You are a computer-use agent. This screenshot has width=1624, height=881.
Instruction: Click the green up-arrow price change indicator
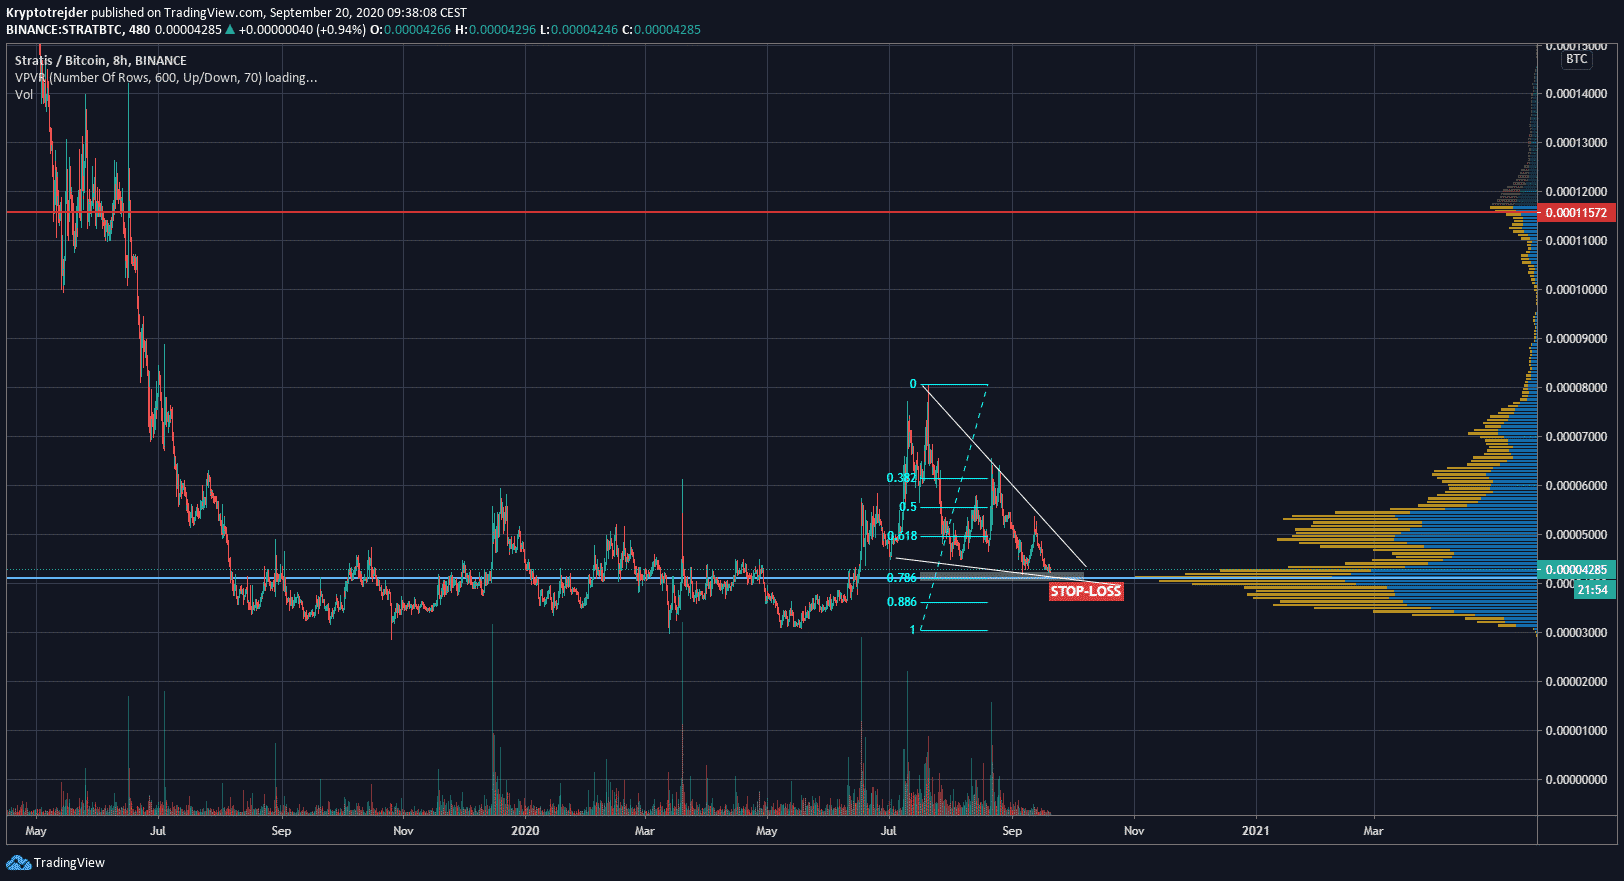[x=230, y=30]
